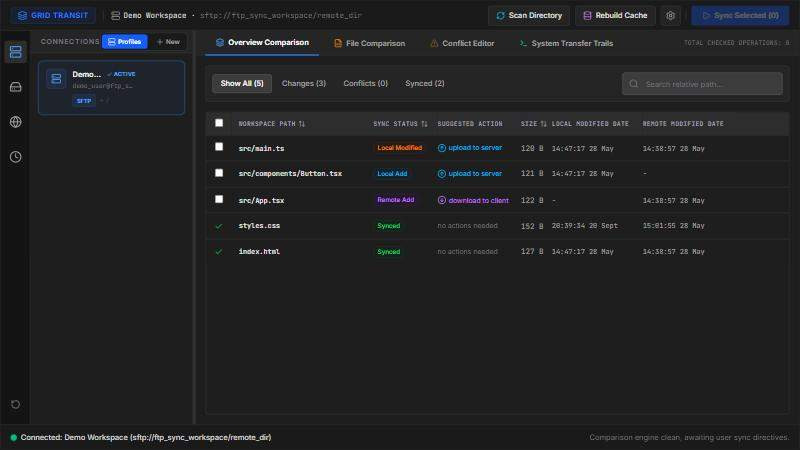Click the SFTP badge on Demo connection
Viewport: 800px width, 450px height.
(84, 101)
